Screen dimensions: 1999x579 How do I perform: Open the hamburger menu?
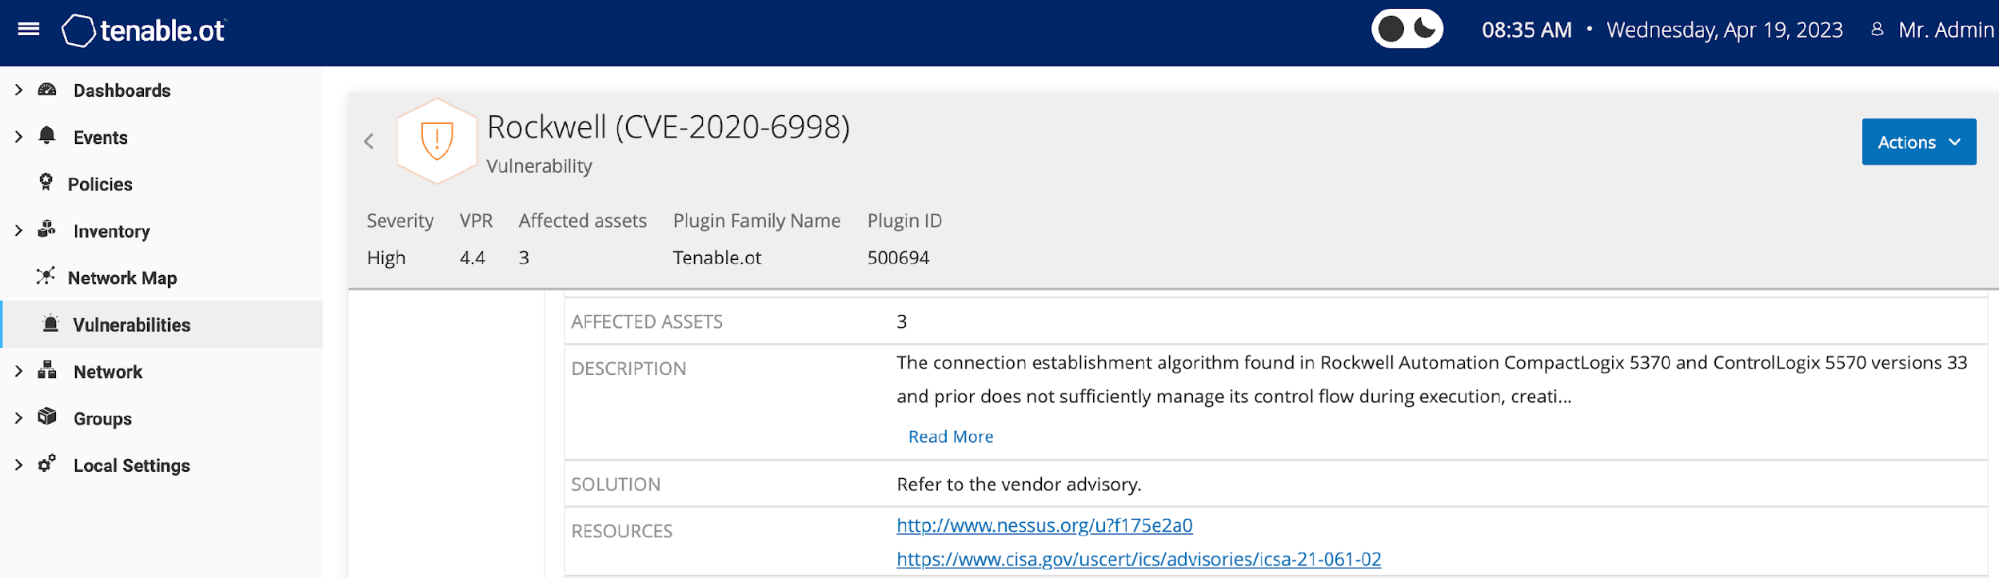(x=29, y=29)
